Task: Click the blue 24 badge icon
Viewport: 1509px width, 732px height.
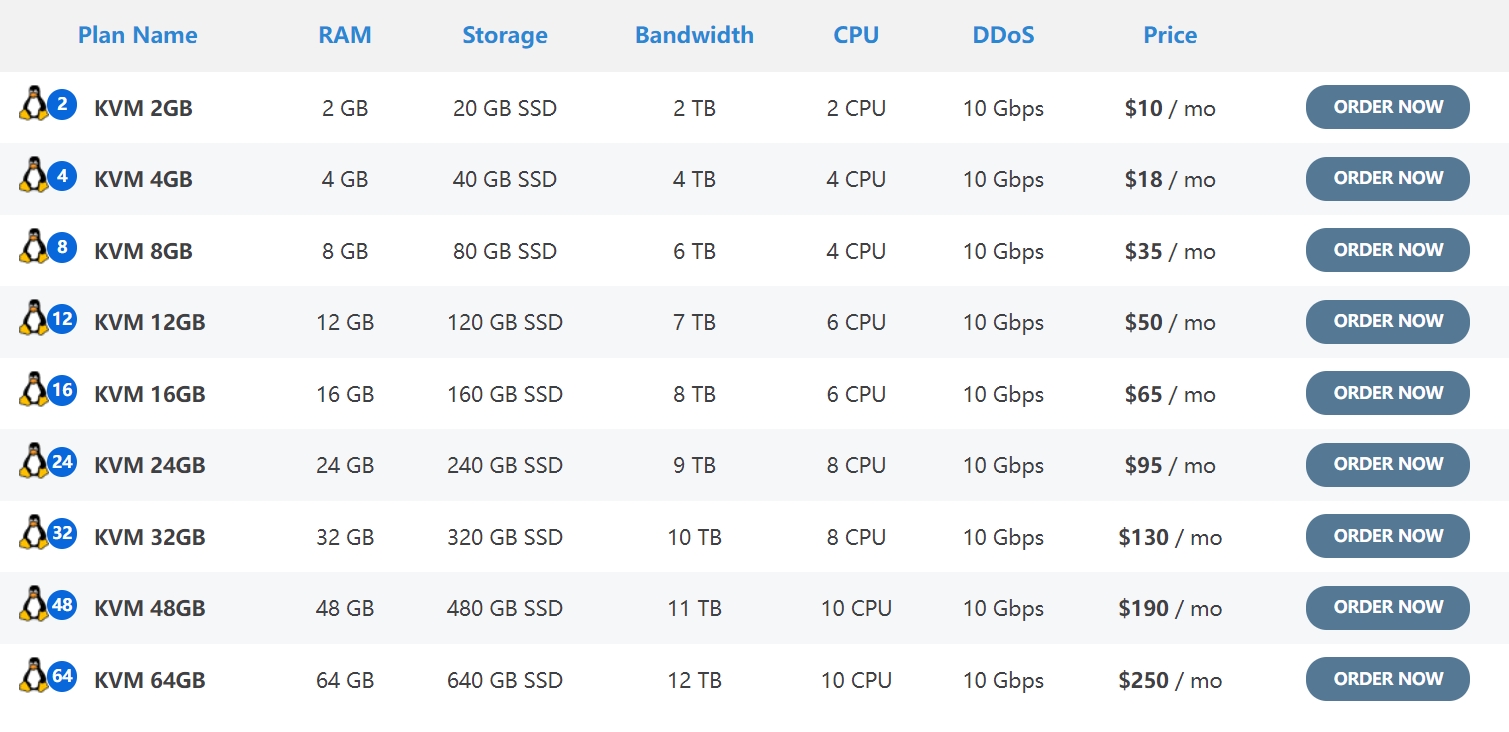Action: coord(62,462)
